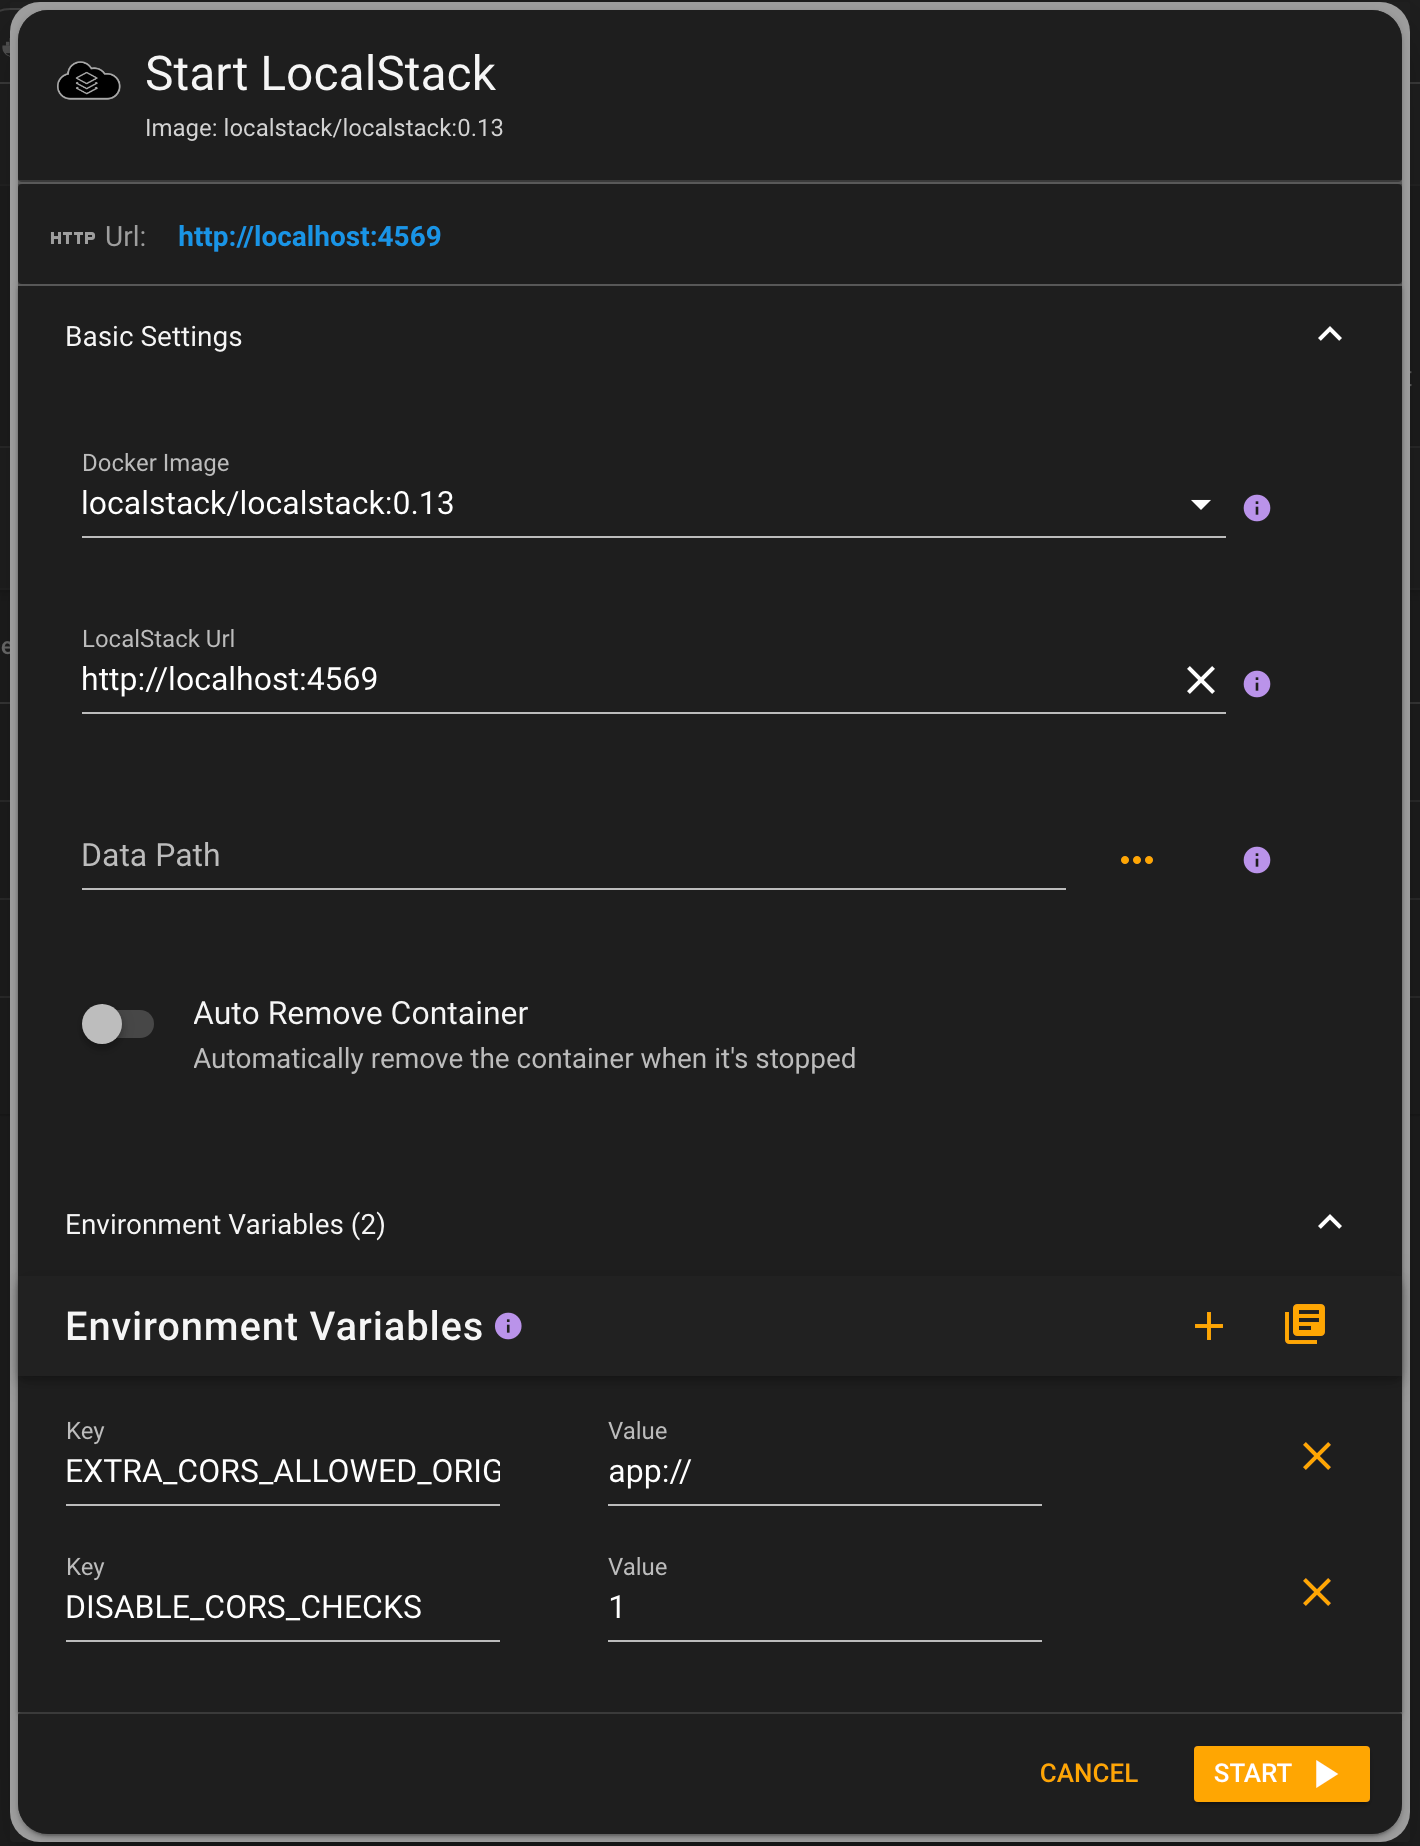Click the LocalStack cloud logo icon
Viewport: 1420px width, 1846px height.
pos(88,81)
